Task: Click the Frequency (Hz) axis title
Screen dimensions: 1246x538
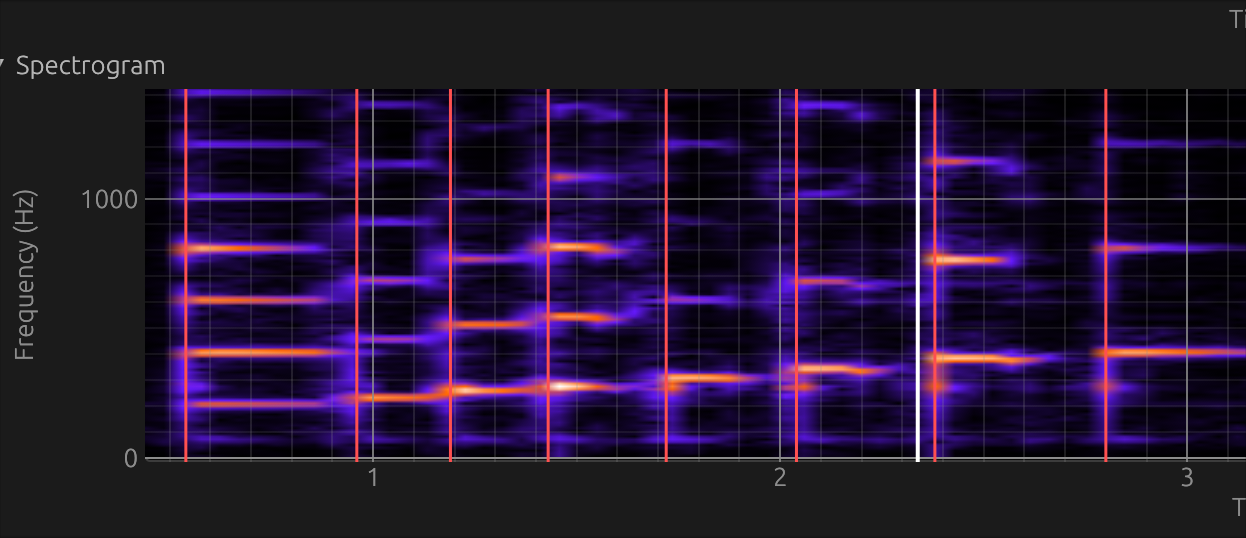Action: pyautogui.click(x=24, y=274)
